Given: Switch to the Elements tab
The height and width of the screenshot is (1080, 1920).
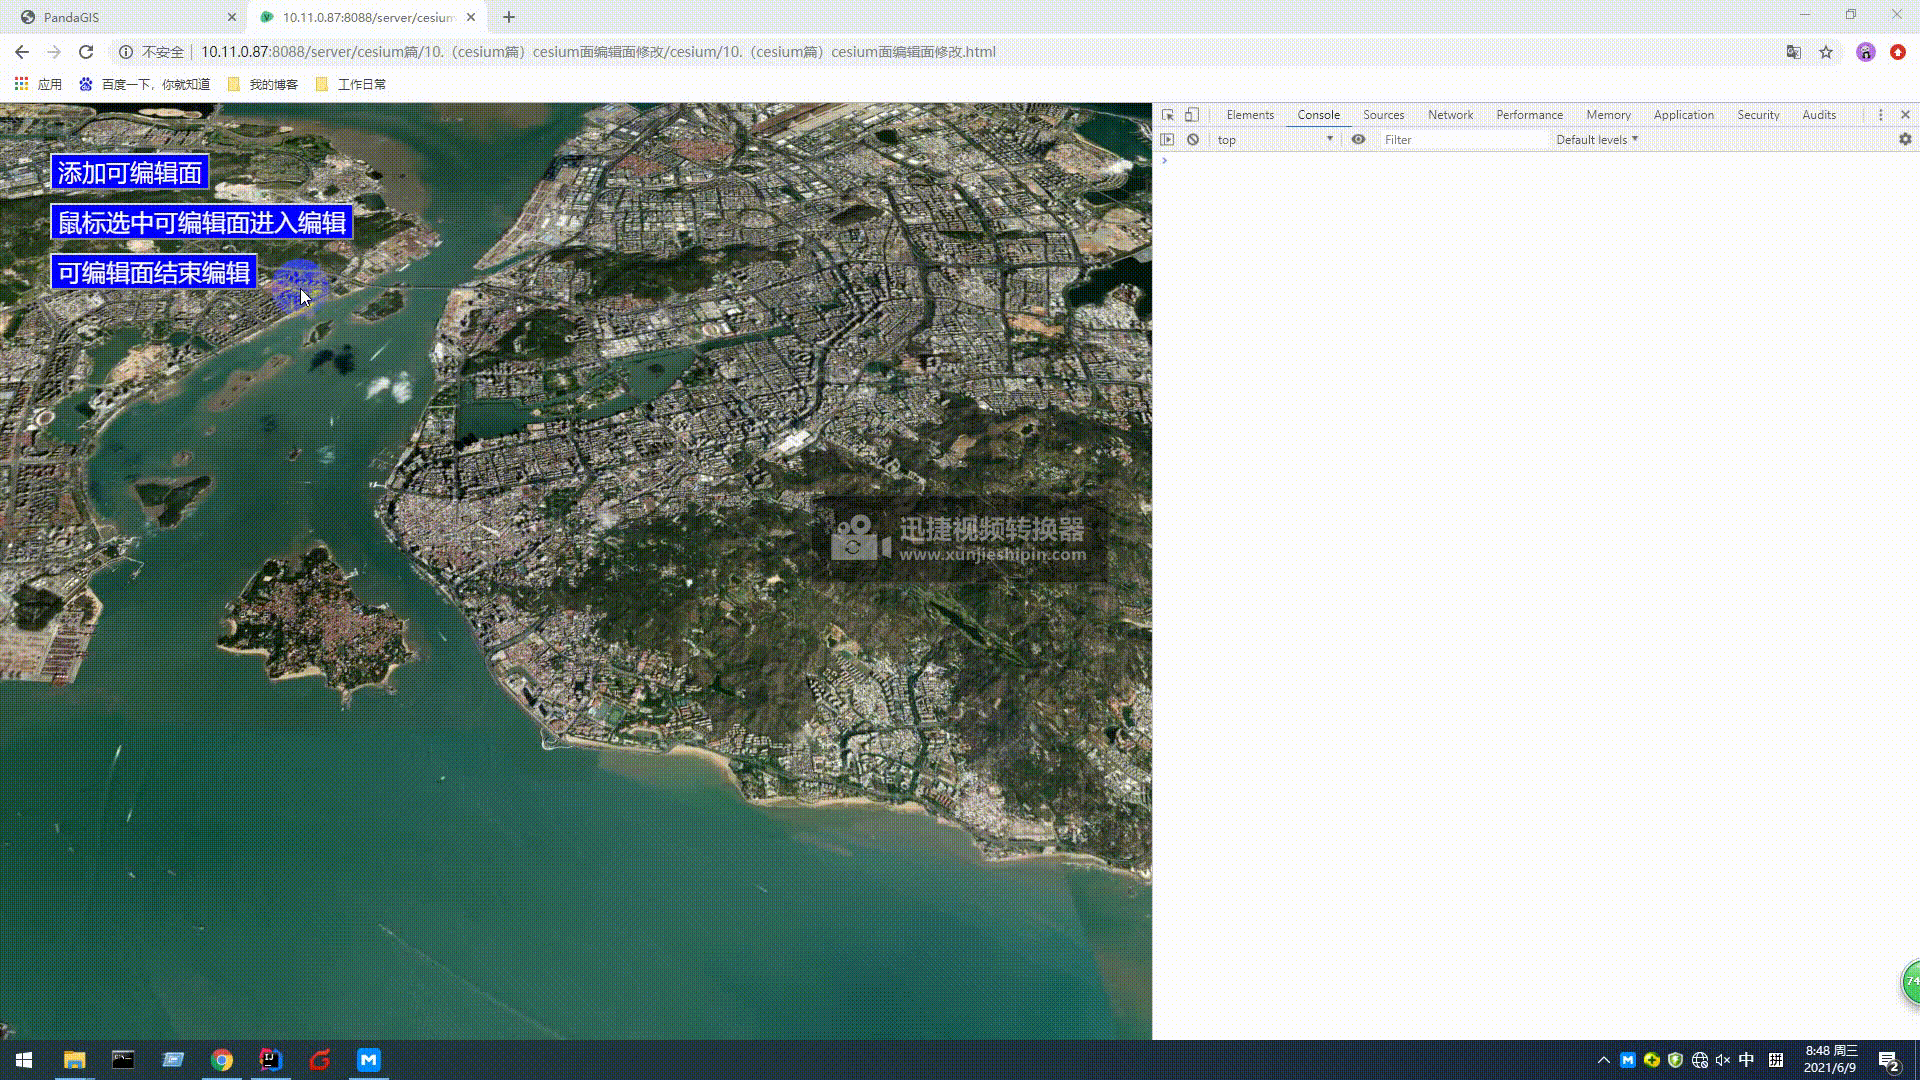Looking at the screenshot, I should point(1250,115).
